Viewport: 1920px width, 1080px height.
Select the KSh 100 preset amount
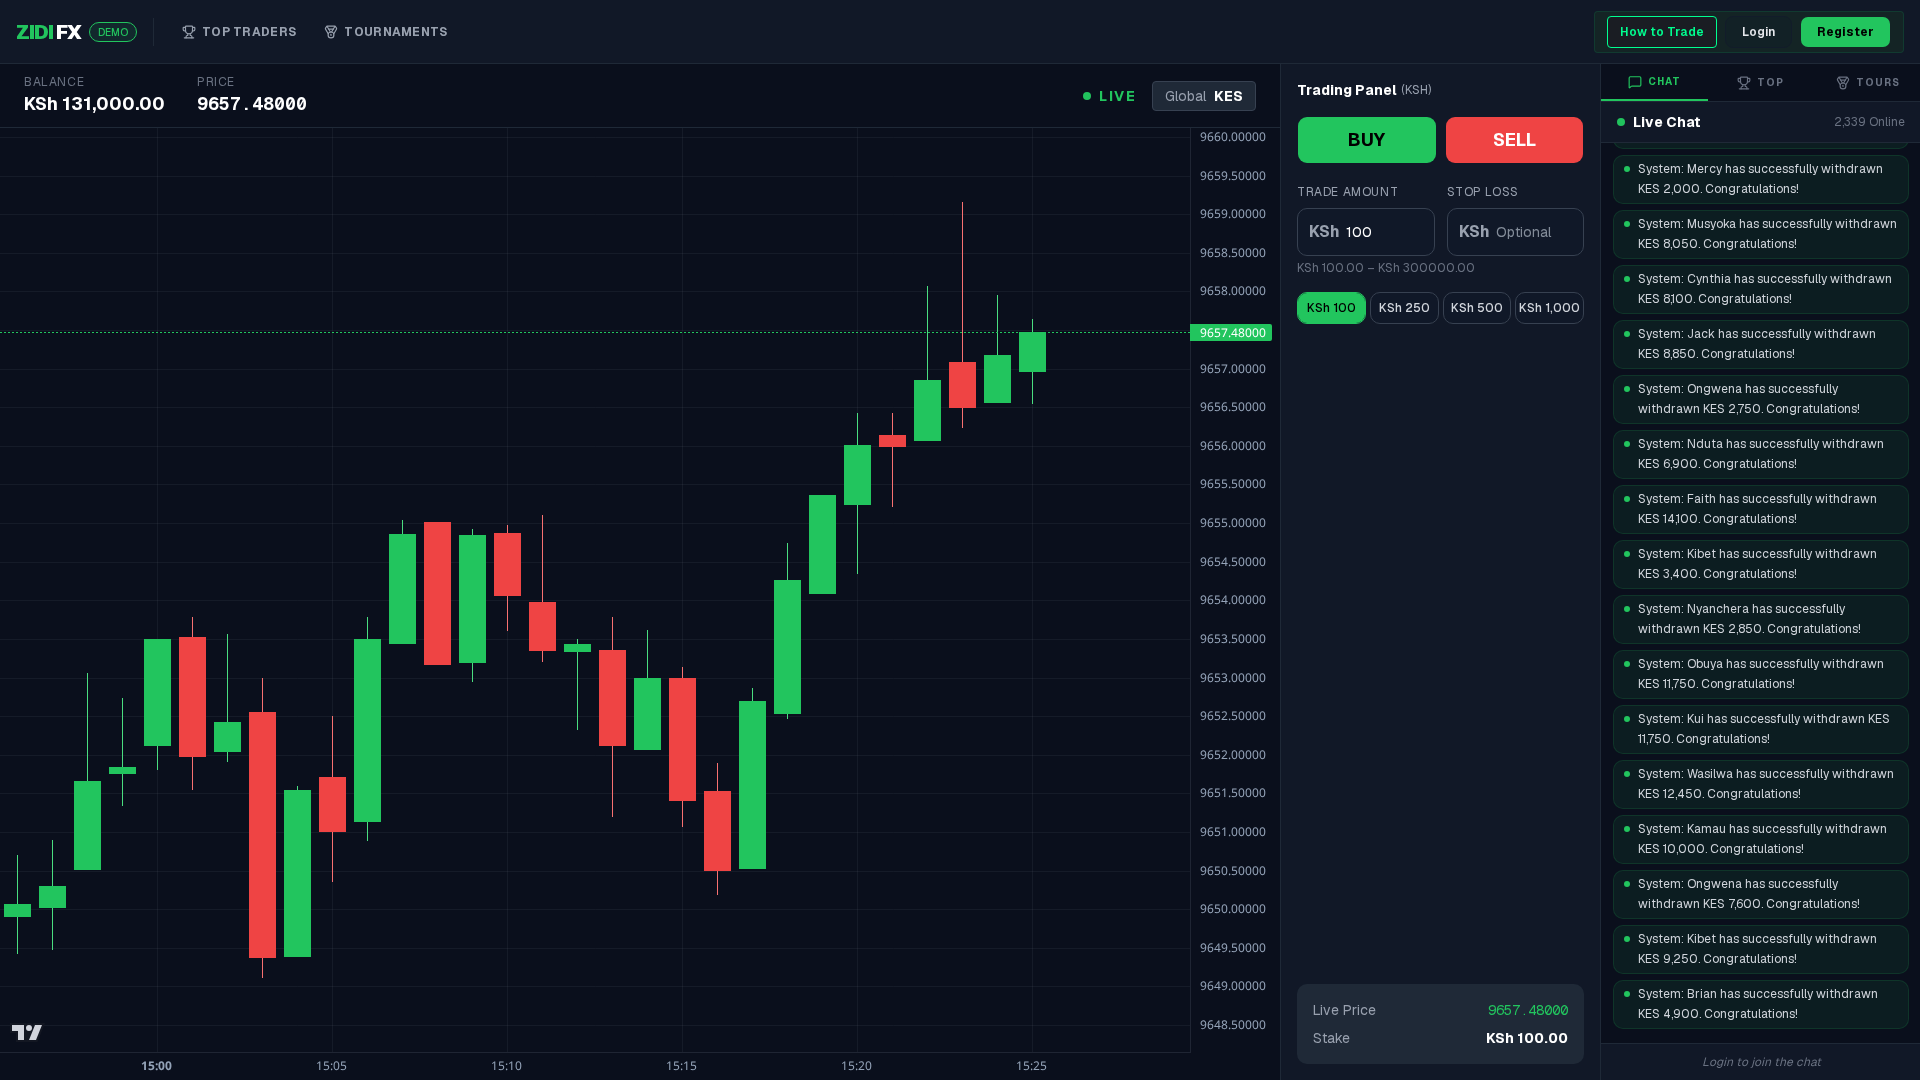pos(1331,308)
